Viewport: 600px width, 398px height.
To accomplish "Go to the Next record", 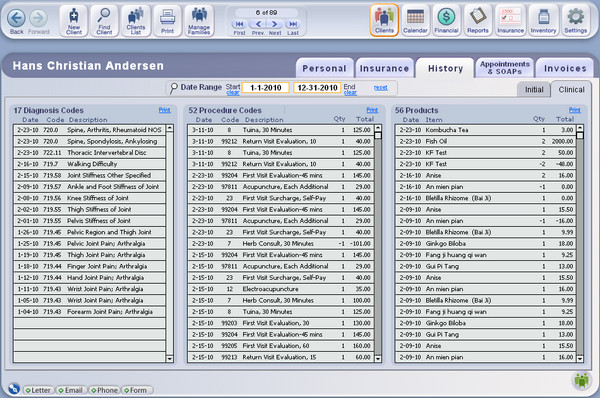I will [x=275, y=24].
